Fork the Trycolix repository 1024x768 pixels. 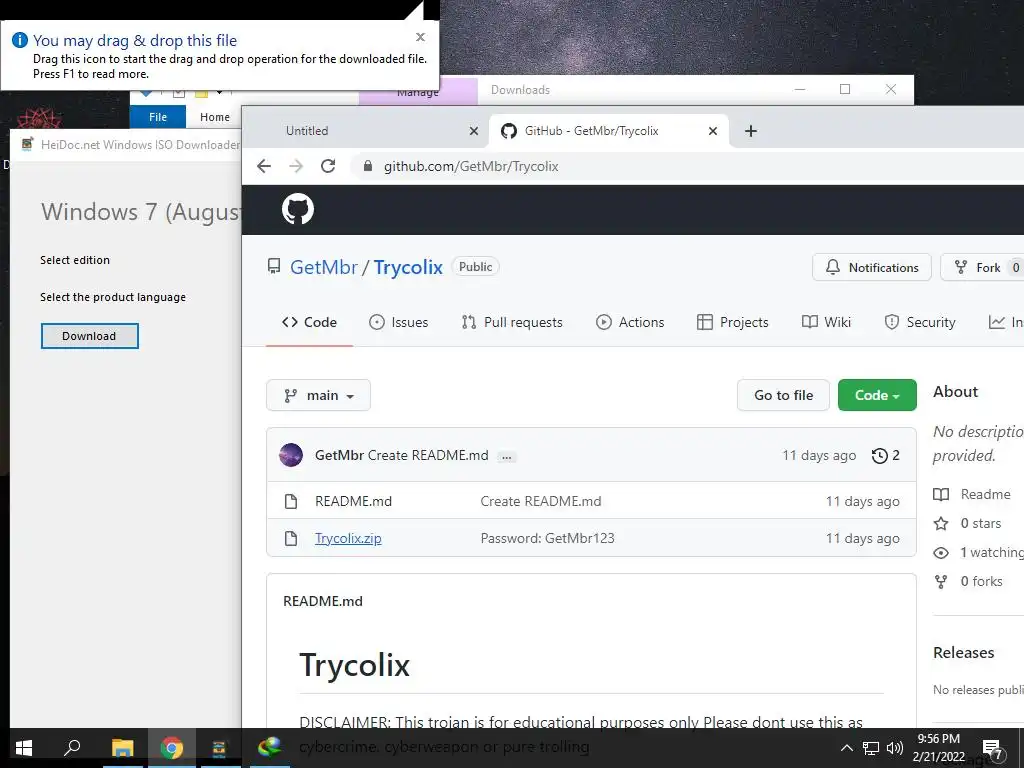click(x=982, y=267)
